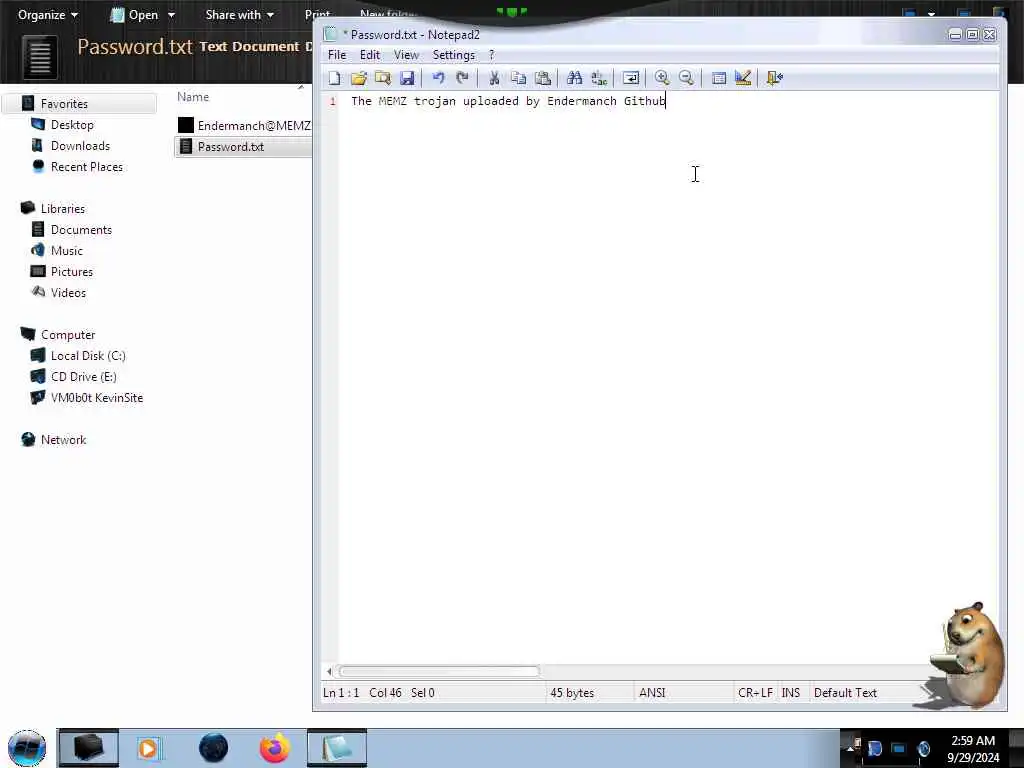
Task: Open Recent Places in Explorer sidebar
Action: [x=86, y=167]
